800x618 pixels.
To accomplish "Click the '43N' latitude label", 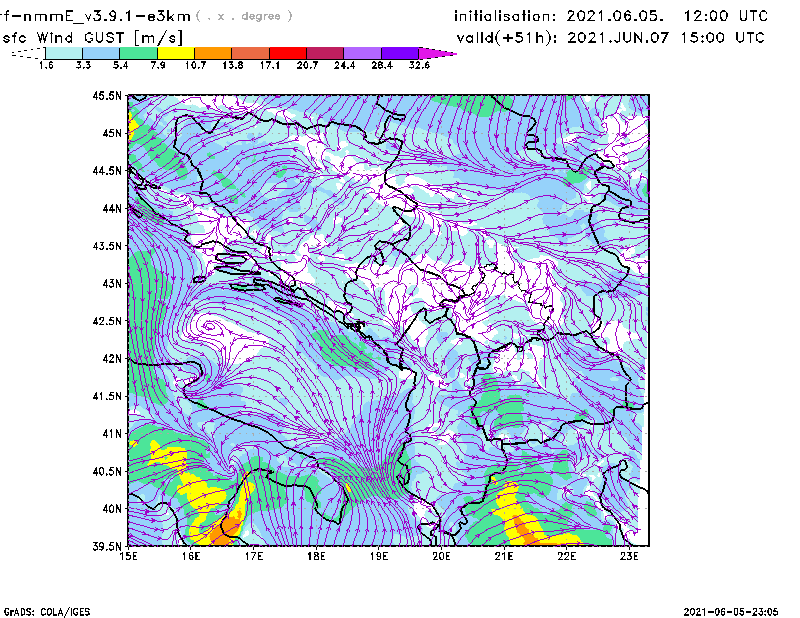I will tap(112, 283).
